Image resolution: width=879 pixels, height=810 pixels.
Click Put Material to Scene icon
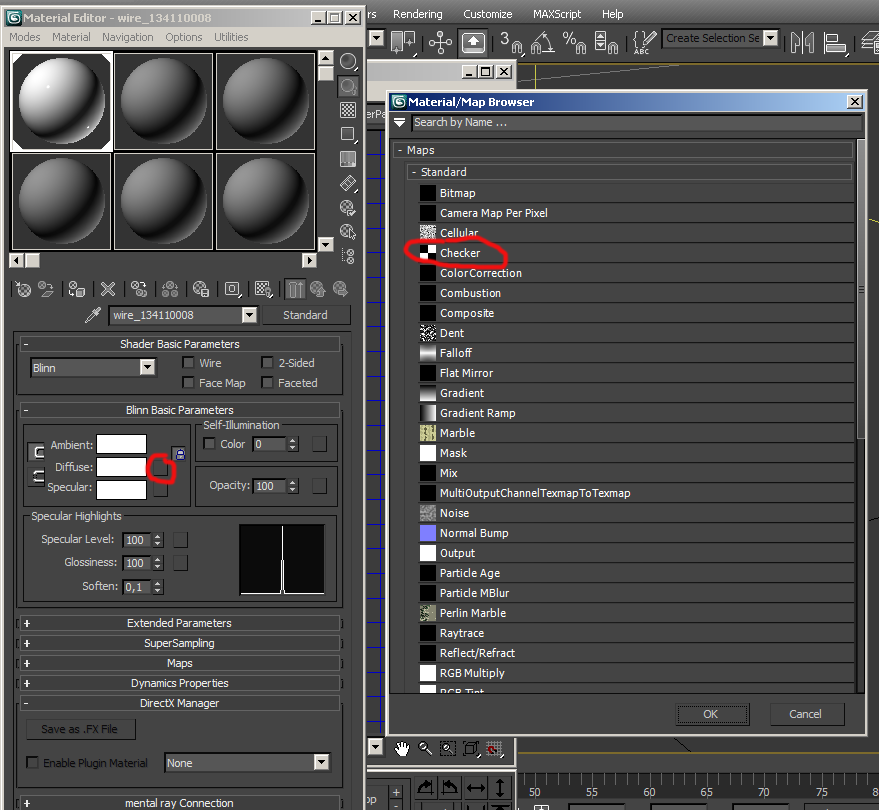pyautogui.click(x=46, y=289)
